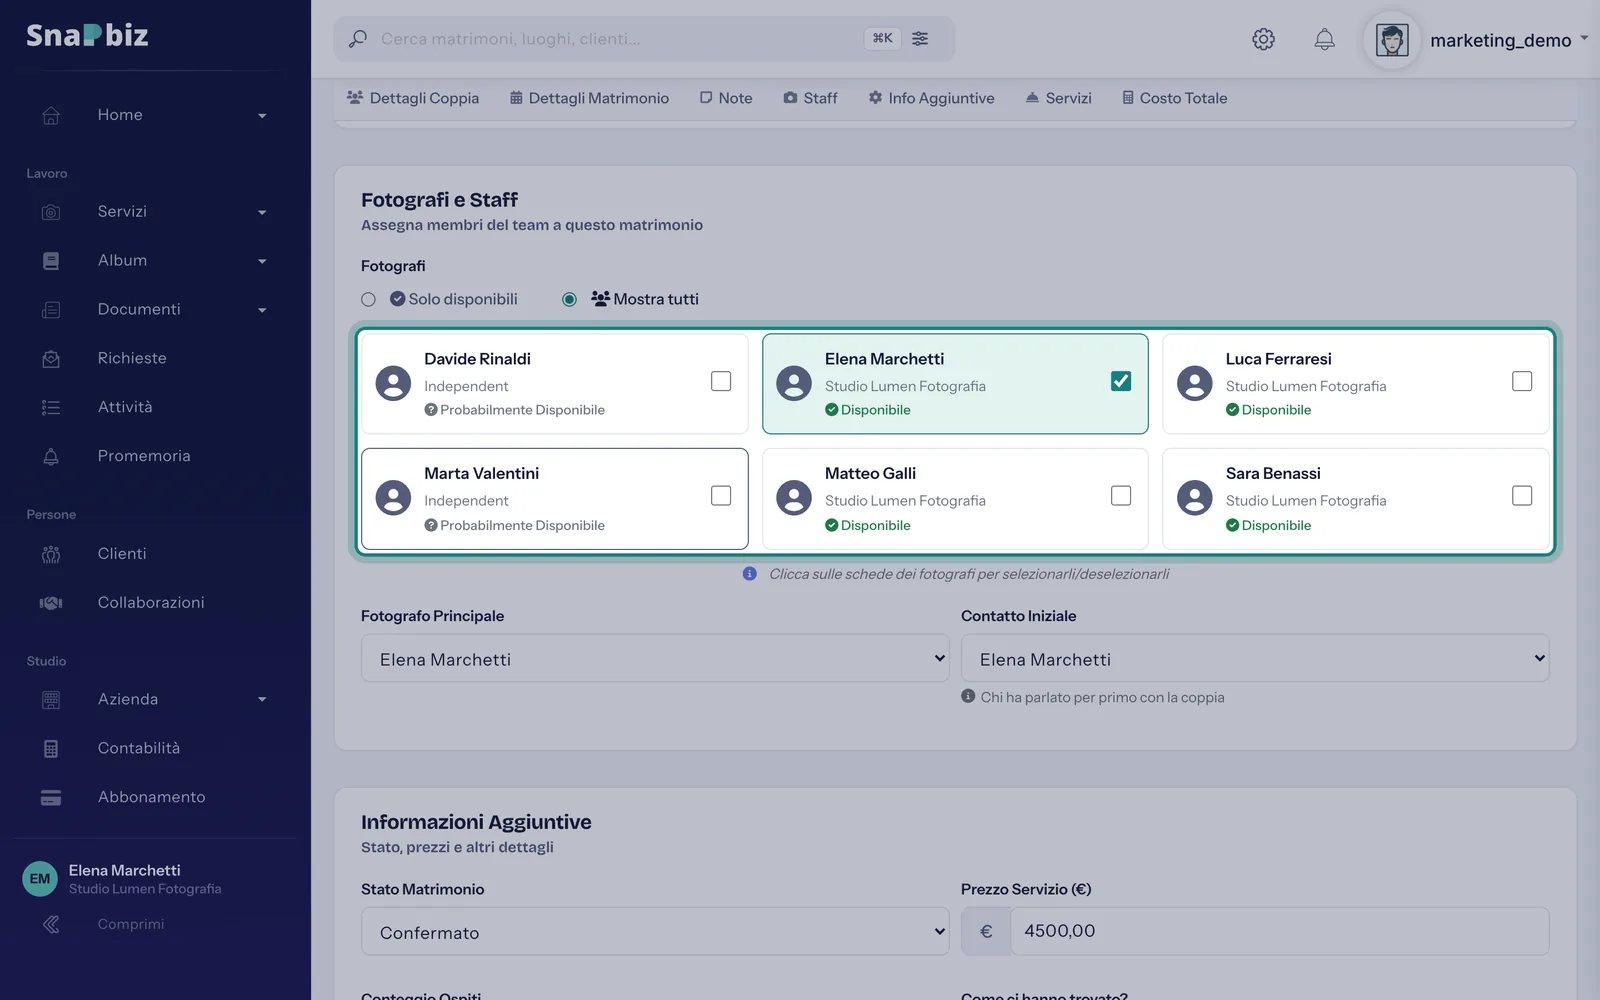Viewport: 1600px width, 1000px height.
Task: Click the Prezzo Servizio input field
Action: point(1280,931)
